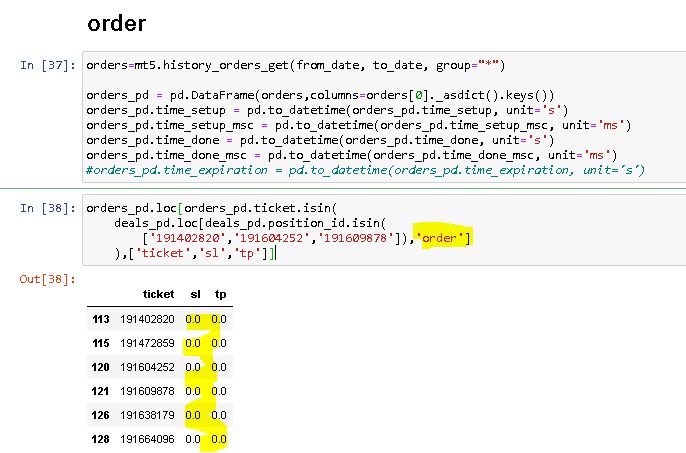Click the orders_pd DataFrame creation line
686x453 pixels.
click(320, 95)
